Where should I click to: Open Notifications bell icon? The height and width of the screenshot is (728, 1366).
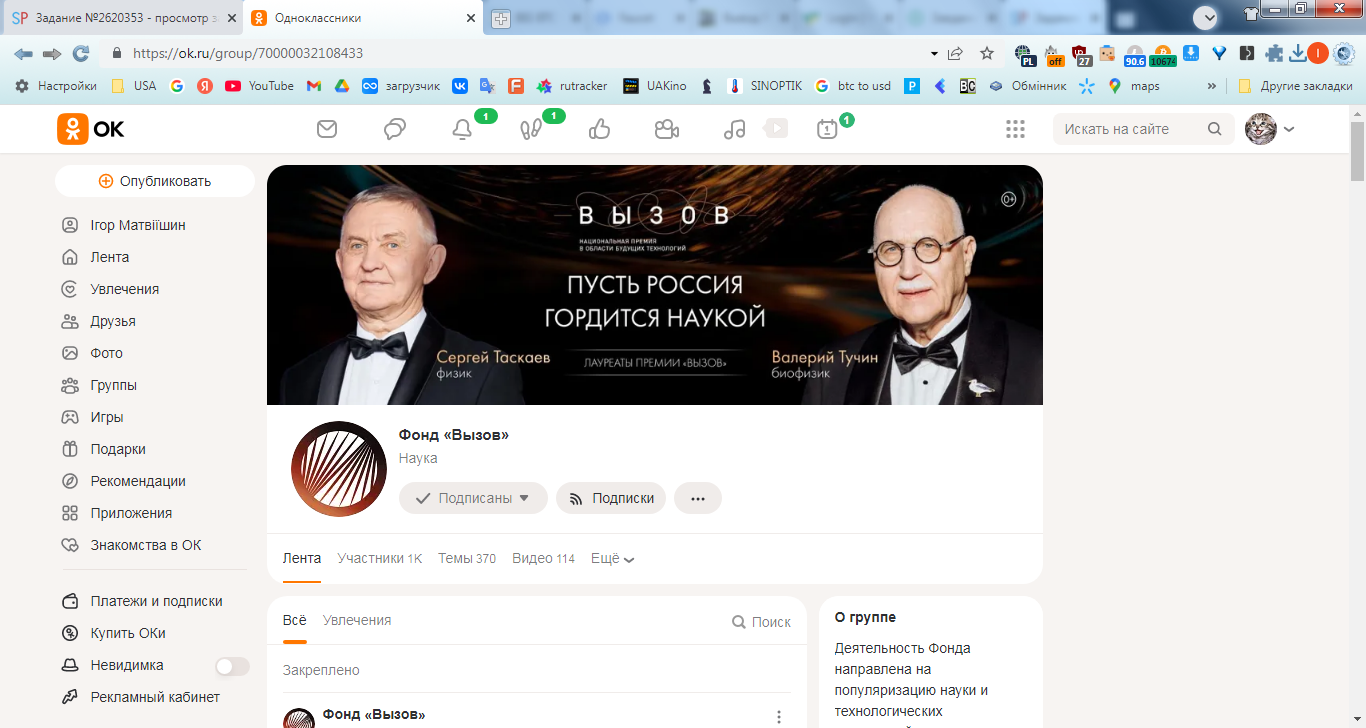(462, 129)
